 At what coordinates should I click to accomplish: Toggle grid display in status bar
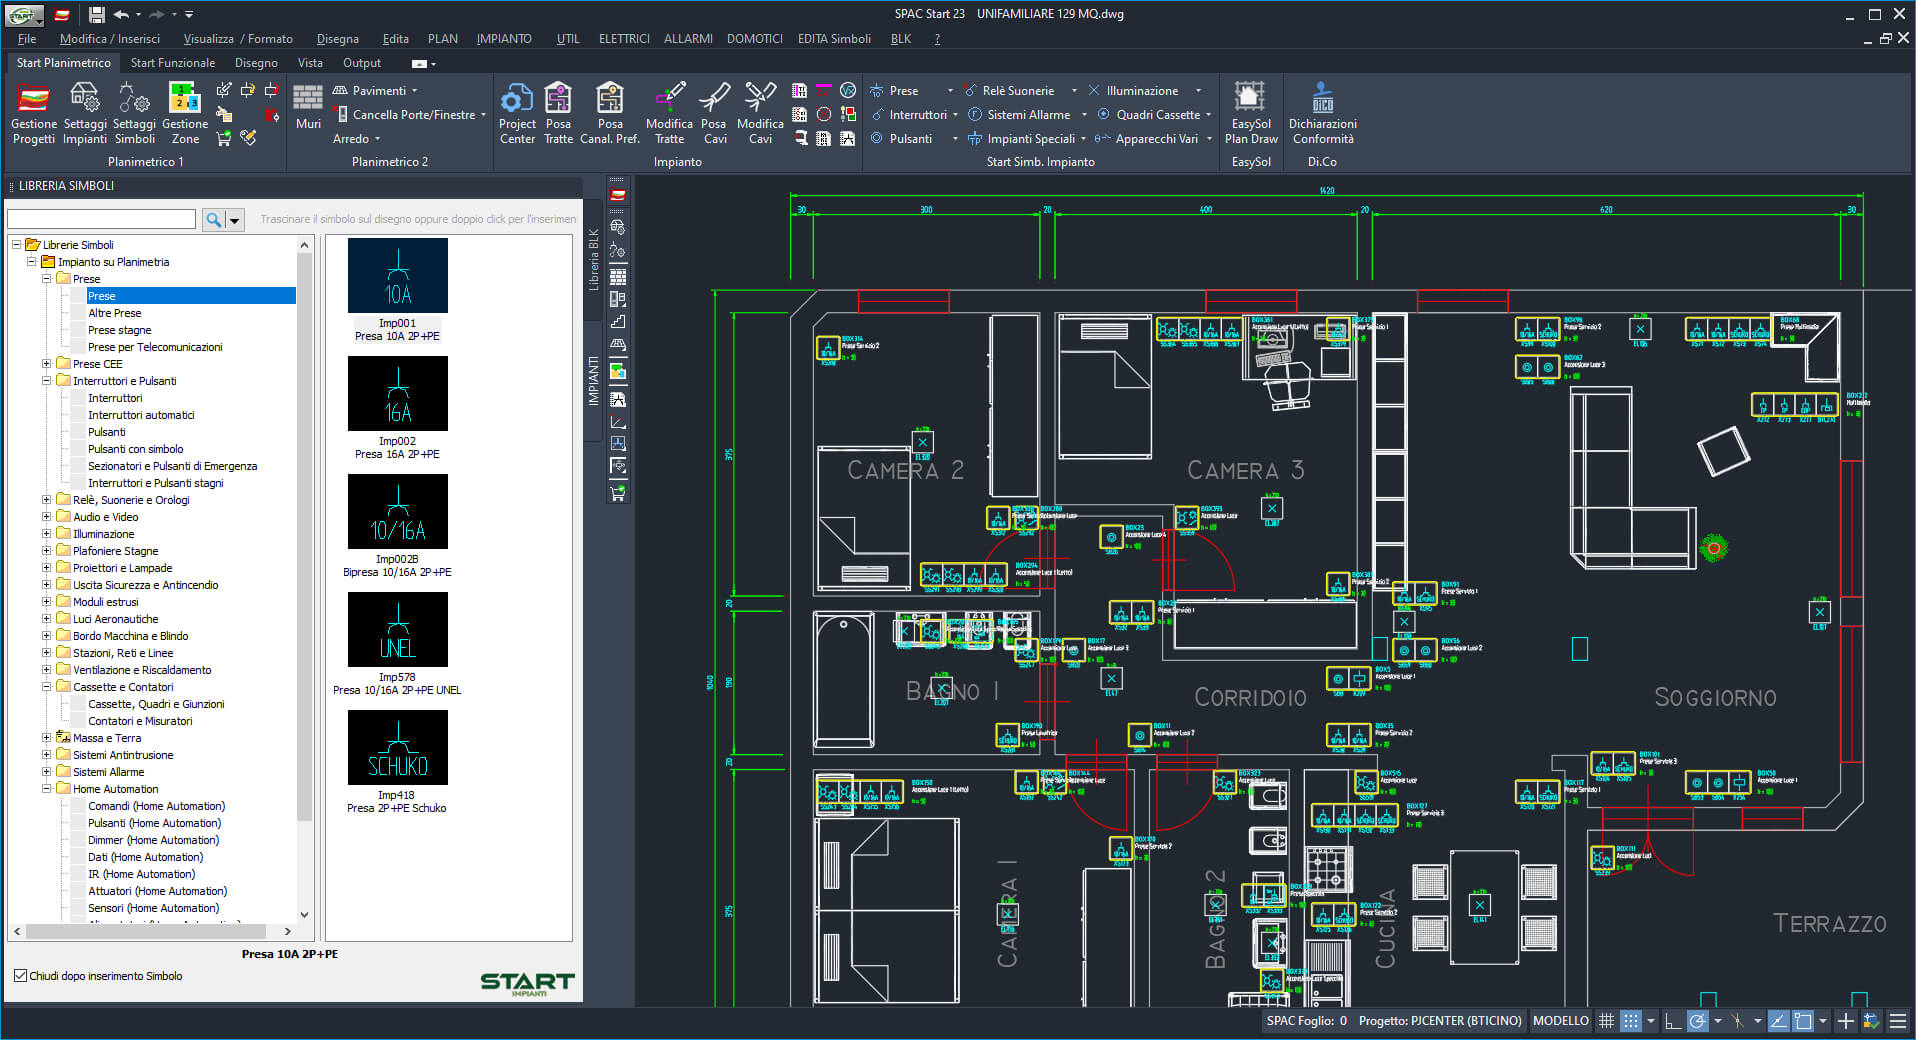click(1606, 1021)
